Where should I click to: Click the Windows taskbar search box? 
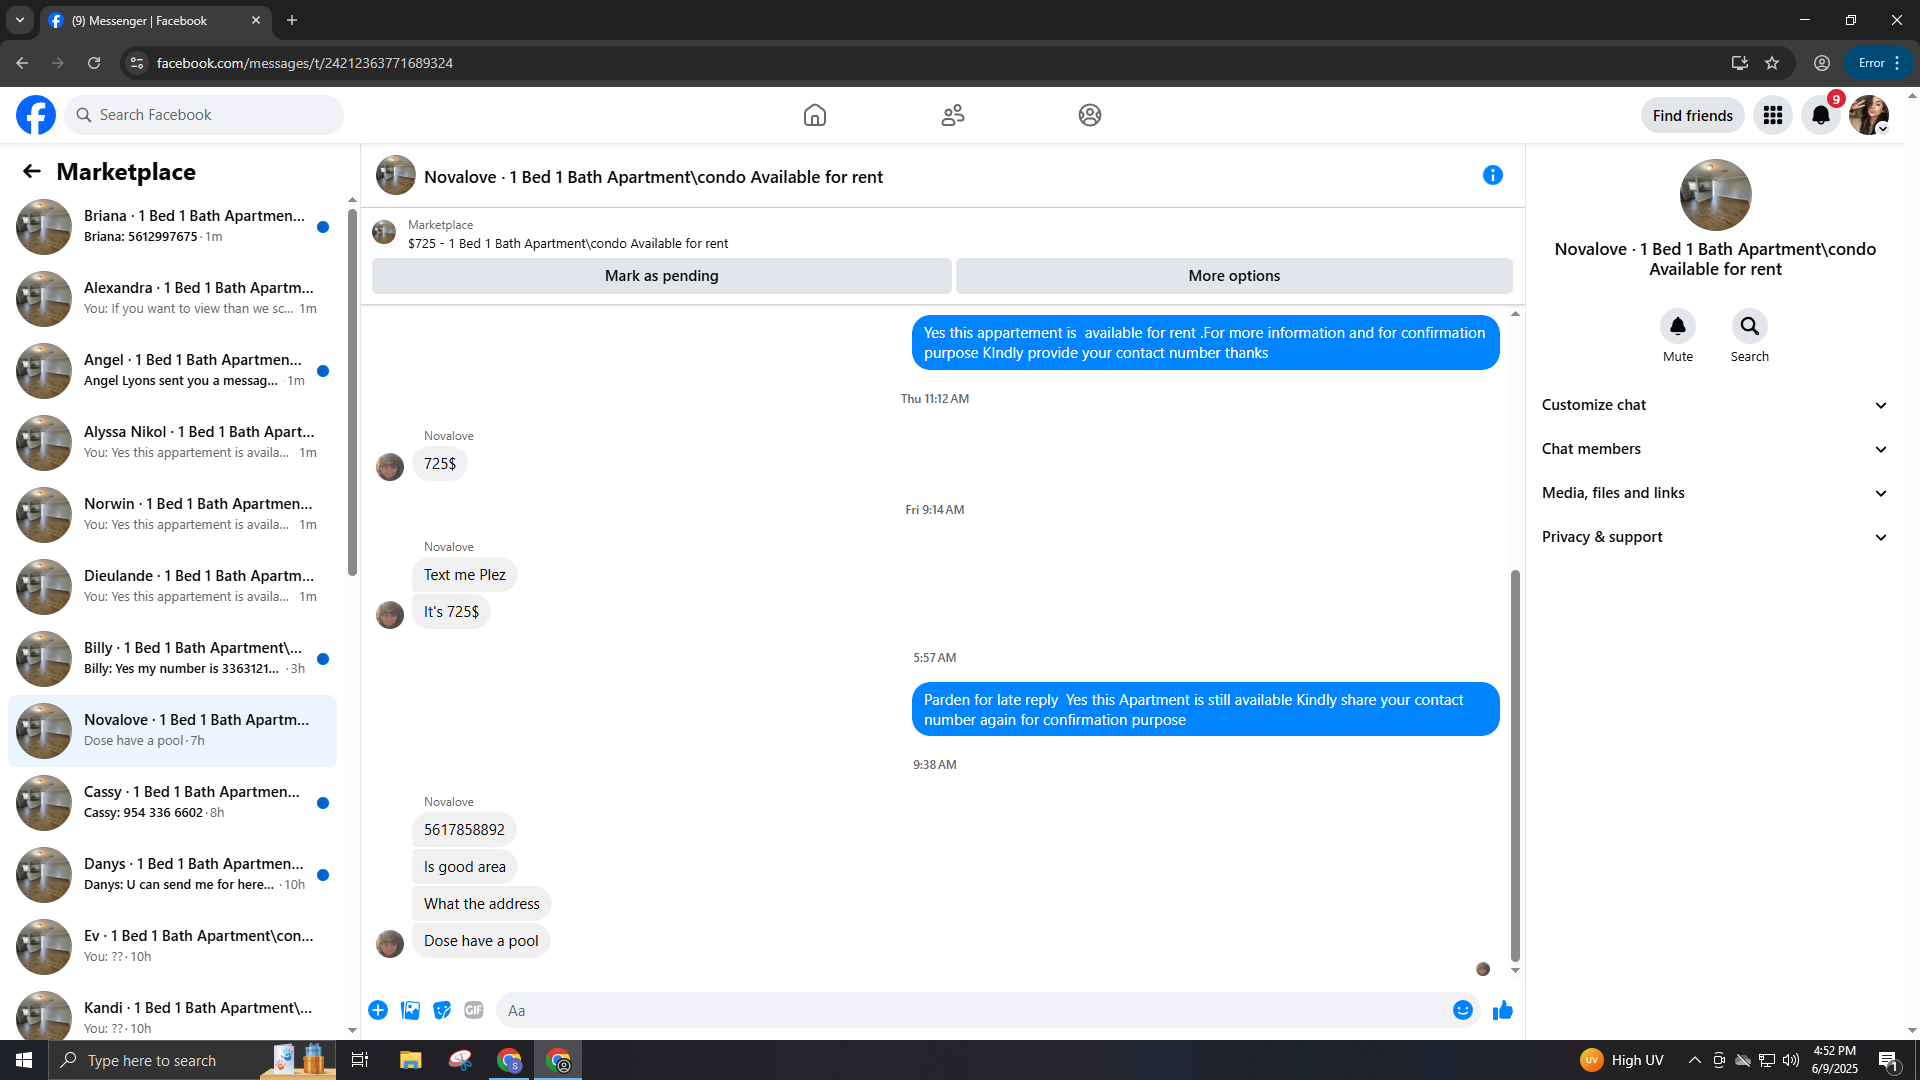click(192, 1060)
